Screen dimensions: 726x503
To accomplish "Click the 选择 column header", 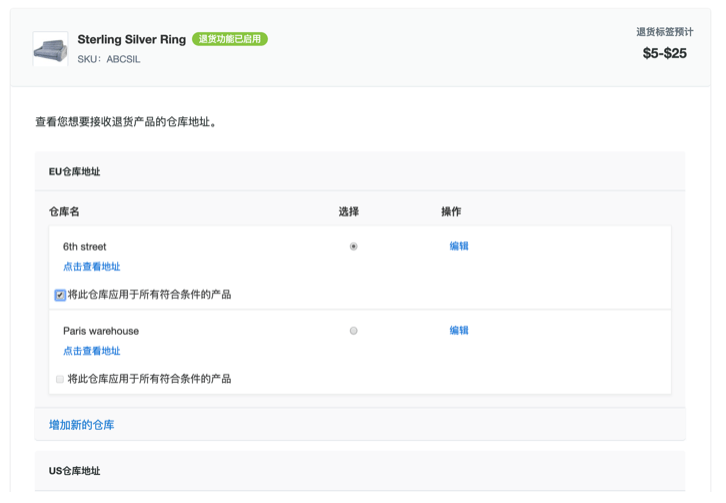I will coord(349,212).
